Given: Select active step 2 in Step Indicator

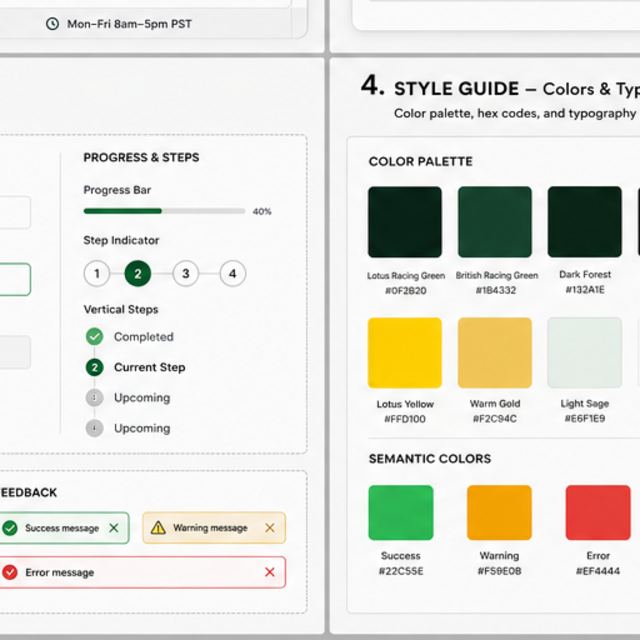Looking at the screenshot, I should click(x=138, y=273).
